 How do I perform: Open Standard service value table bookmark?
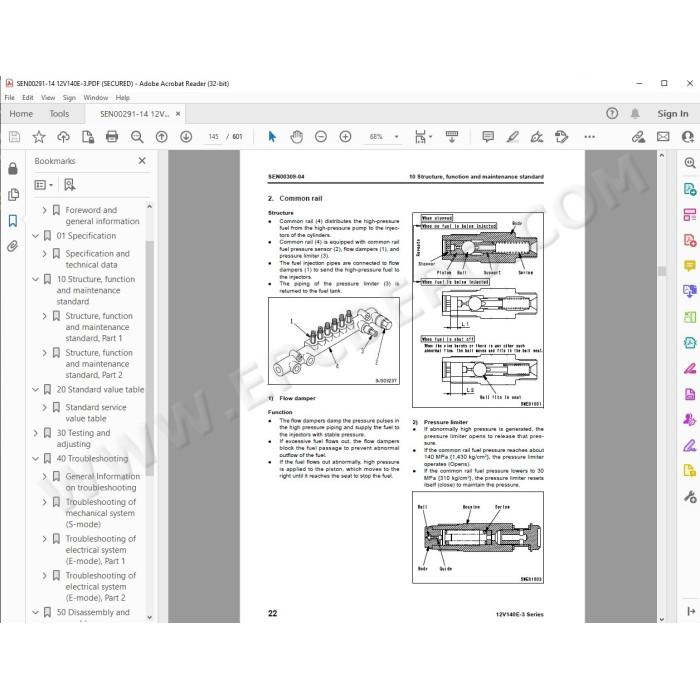pyautogui.click(x=96, y=412)
